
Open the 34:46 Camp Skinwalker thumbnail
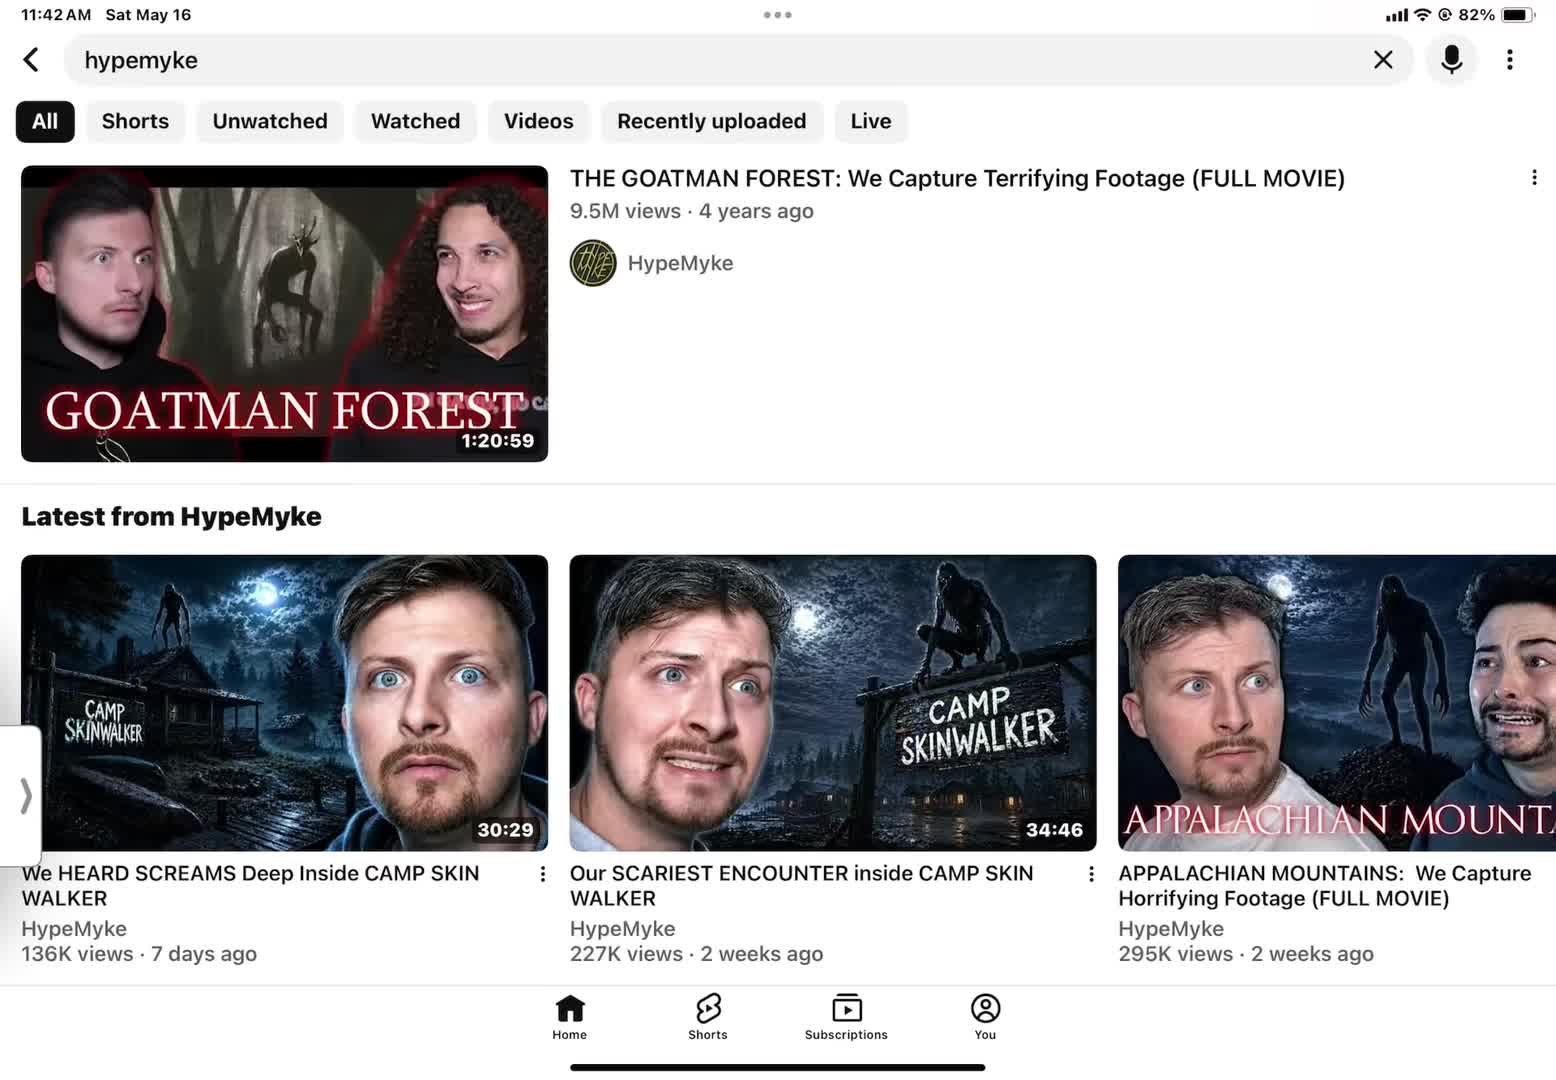833,703
